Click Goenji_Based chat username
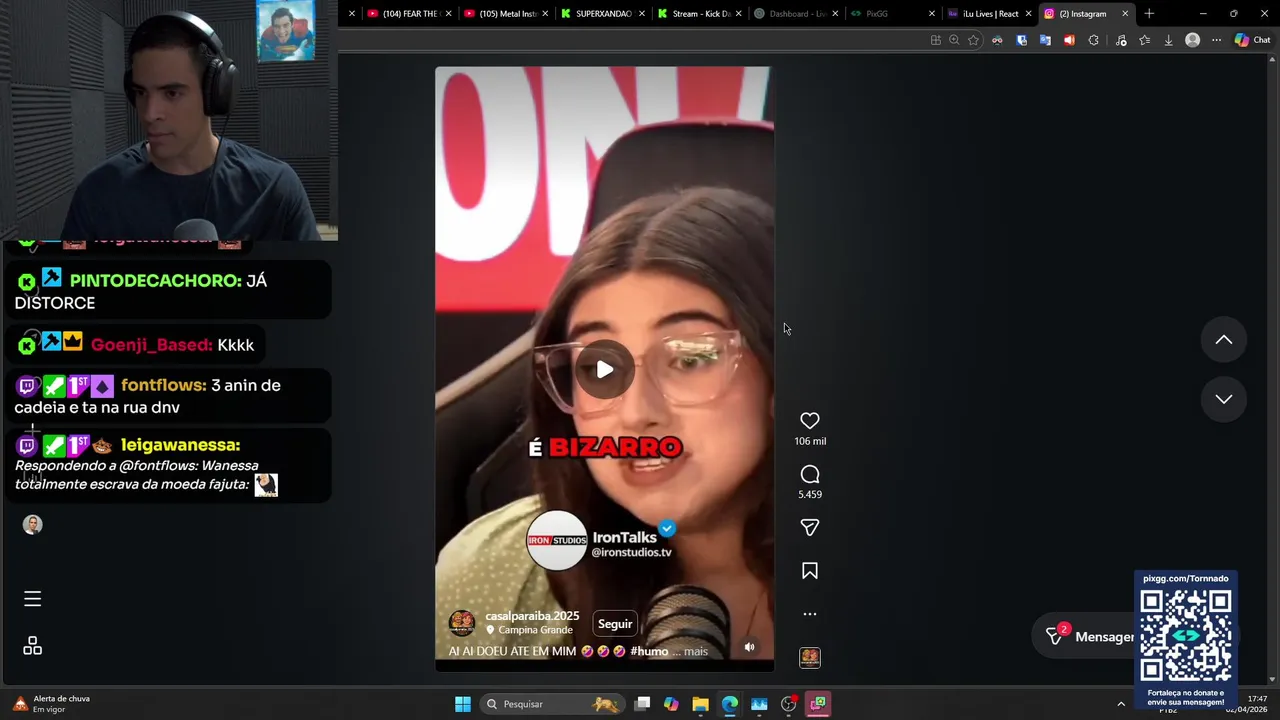The image size is (1280, 720). pos(152,345)
